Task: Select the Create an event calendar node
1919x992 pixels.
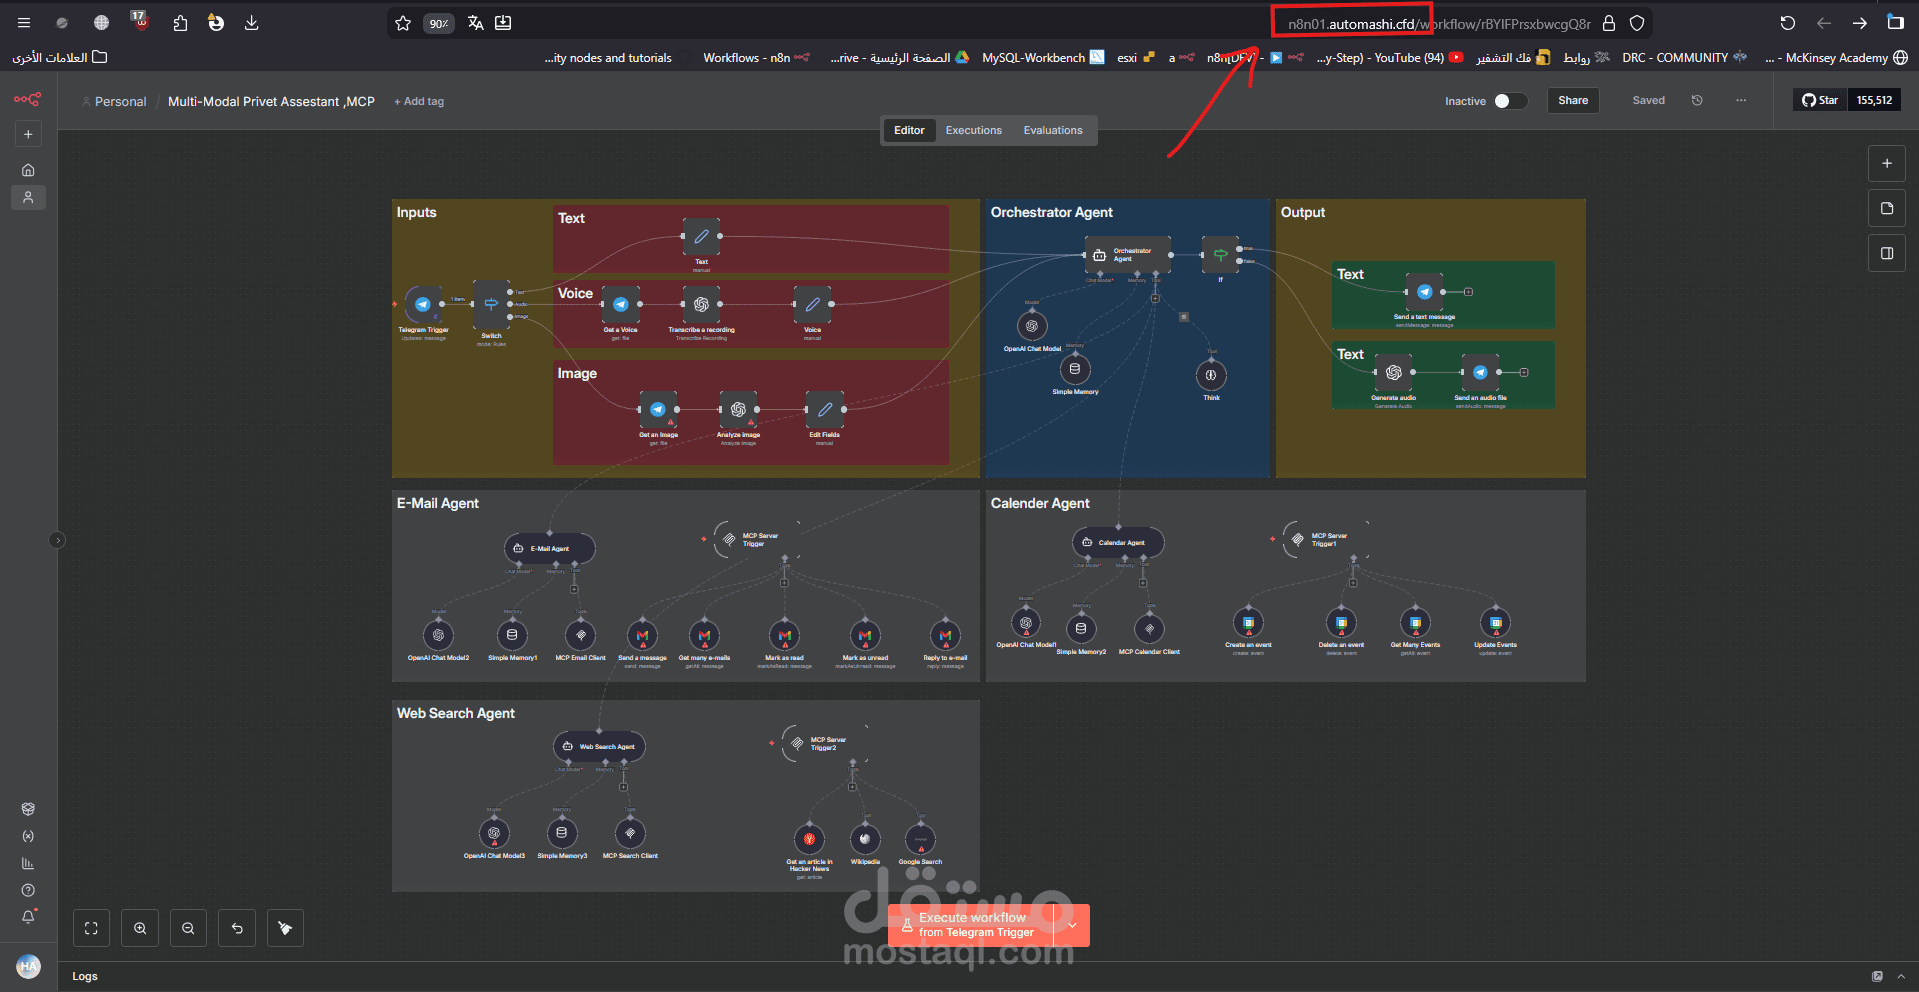Action: point(1248,622)
